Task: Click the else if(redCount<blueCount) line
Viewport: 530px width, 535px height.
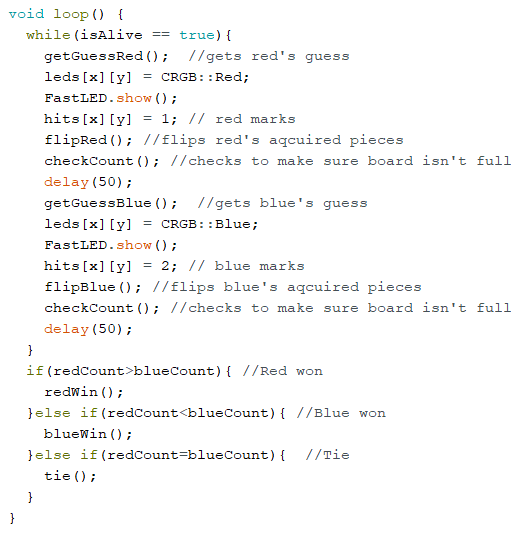Action: point(156,413)
